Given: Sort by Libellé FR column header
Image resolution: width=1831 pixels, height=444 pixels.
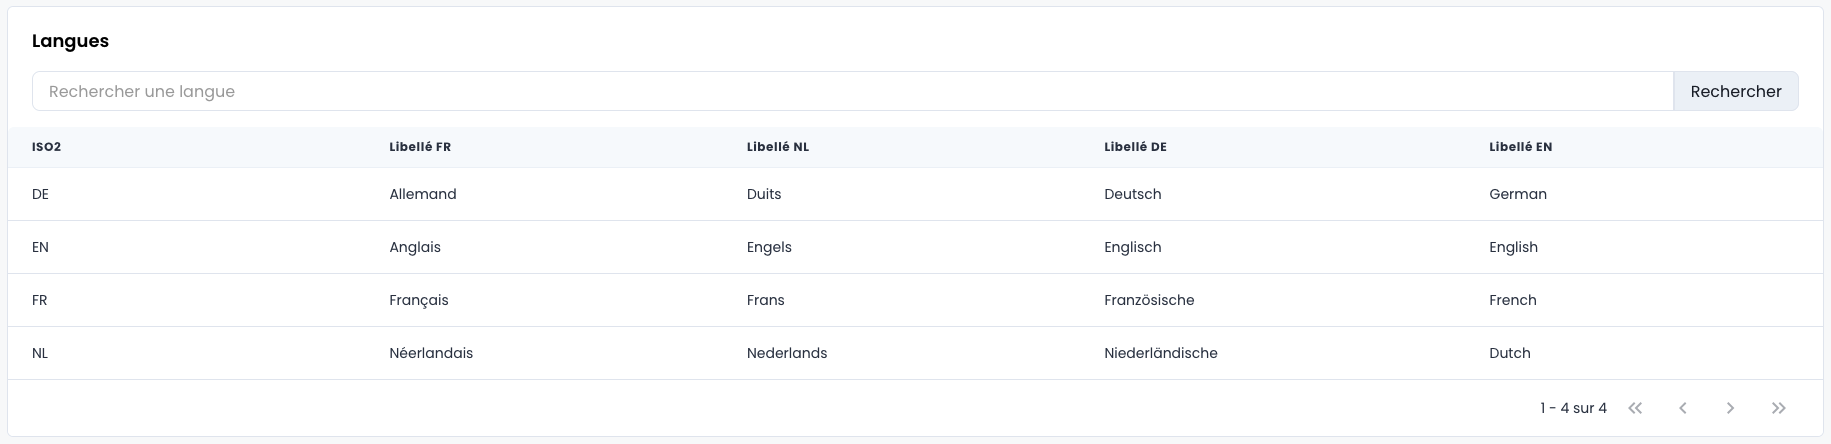Looking at the screenshot, I should tap(420, 147).
